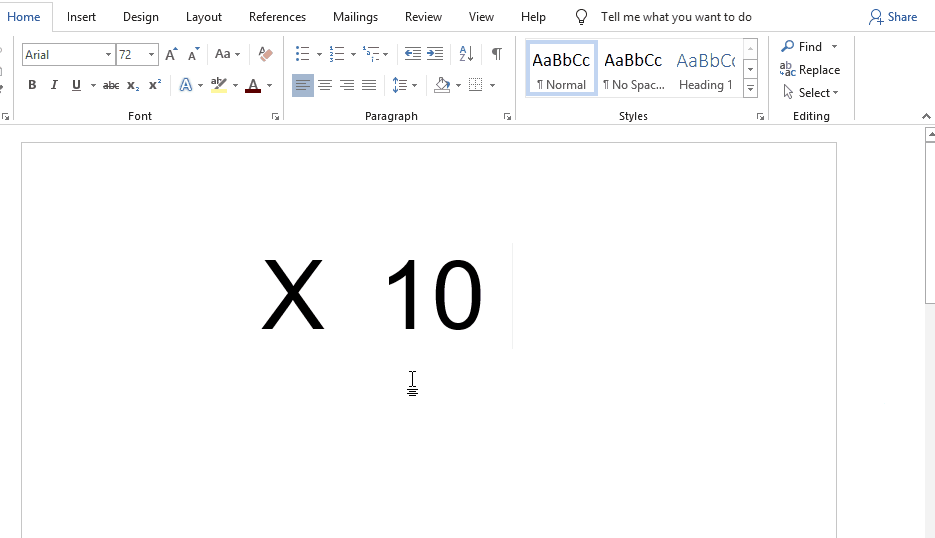Open Home ribbon tab
The image size is (935, 538).
(x=24, y=17)
